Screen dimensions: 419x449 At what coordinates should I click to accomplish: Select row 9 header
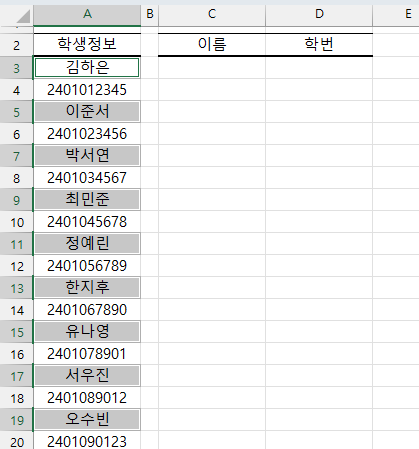(x=16, y=200)
